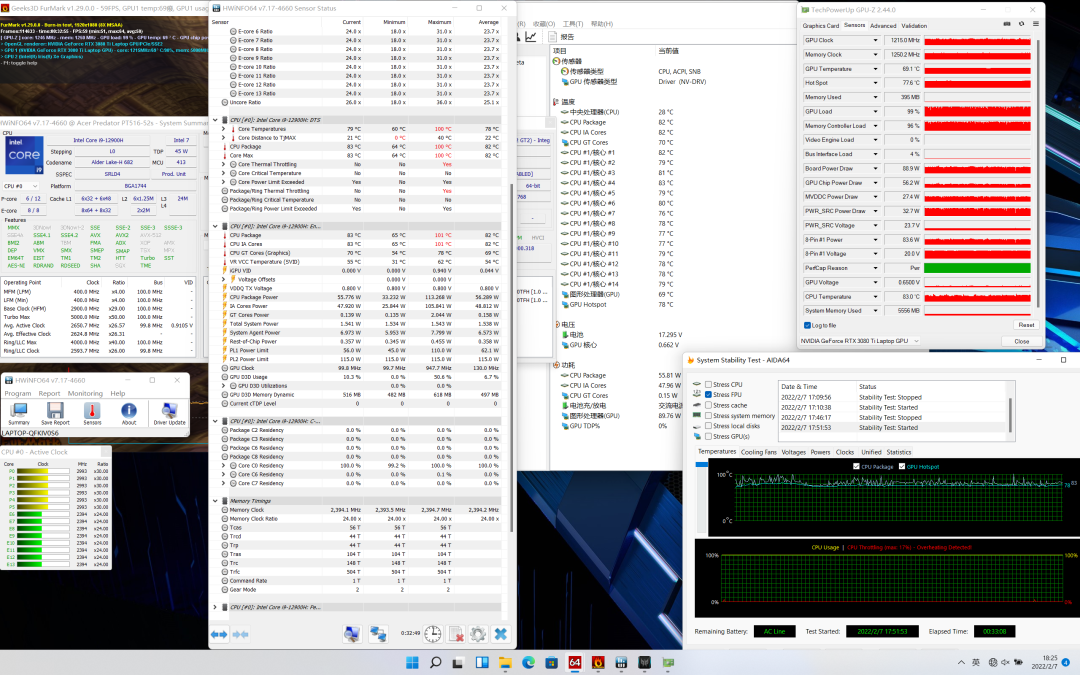Click Save Report floppy icon in HWiNFO64
This screenshot has height=675, width=1080.
[x=55, y=413]
